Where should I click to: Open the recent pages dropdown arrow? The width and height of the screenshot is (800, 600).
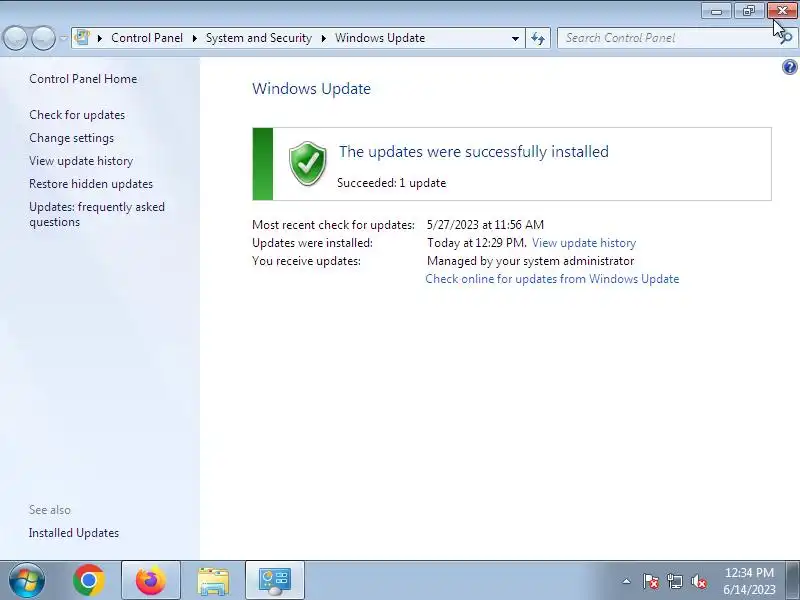pos(63,38)
